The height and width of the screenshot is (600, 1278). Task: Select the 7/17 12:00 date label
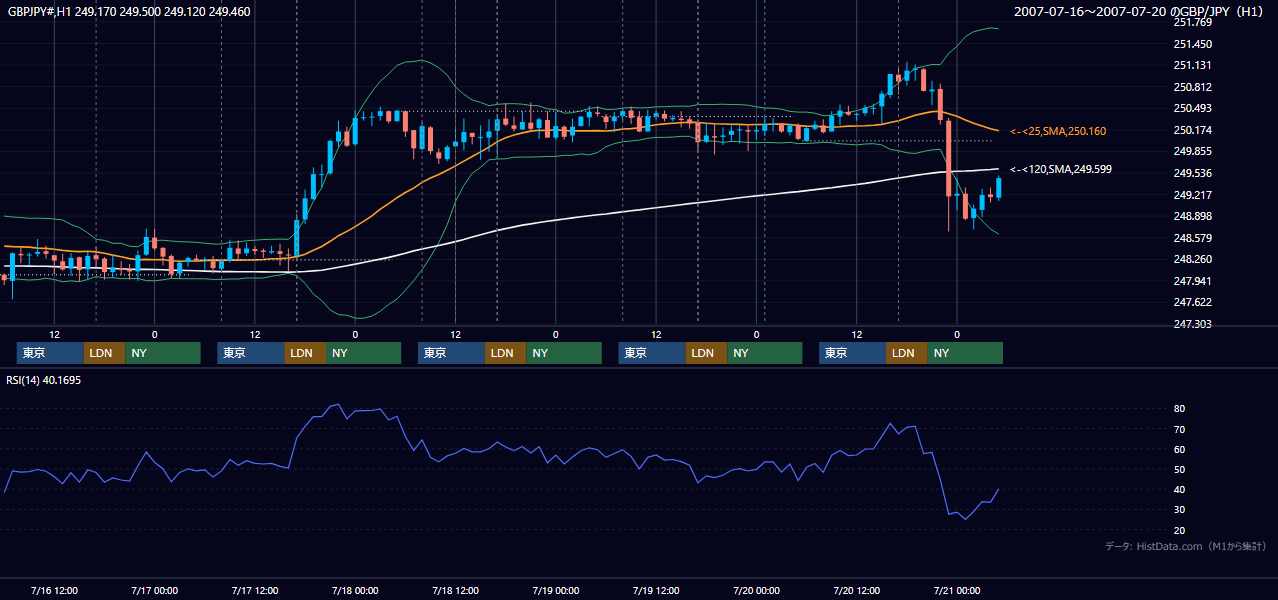coord(254,590)
